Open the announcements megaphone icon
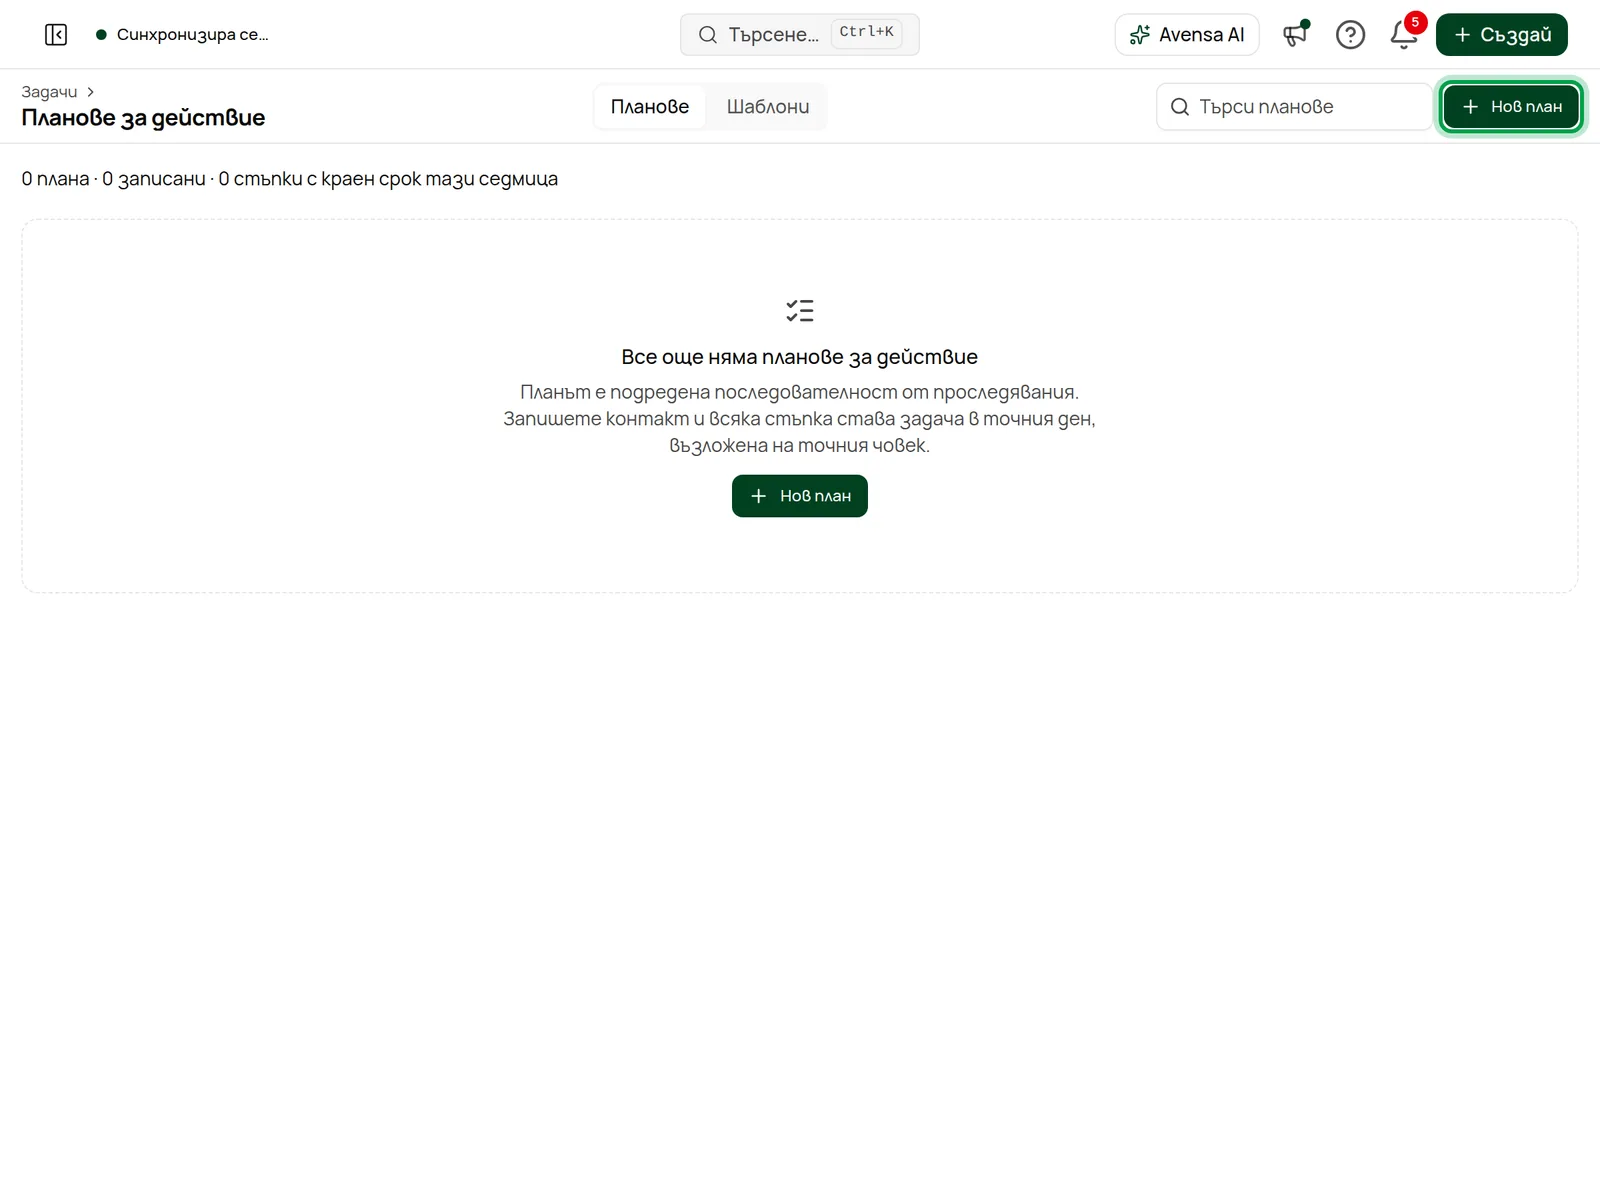This screenshot has width=1600, height=1200. click(x=1296, y=35)
